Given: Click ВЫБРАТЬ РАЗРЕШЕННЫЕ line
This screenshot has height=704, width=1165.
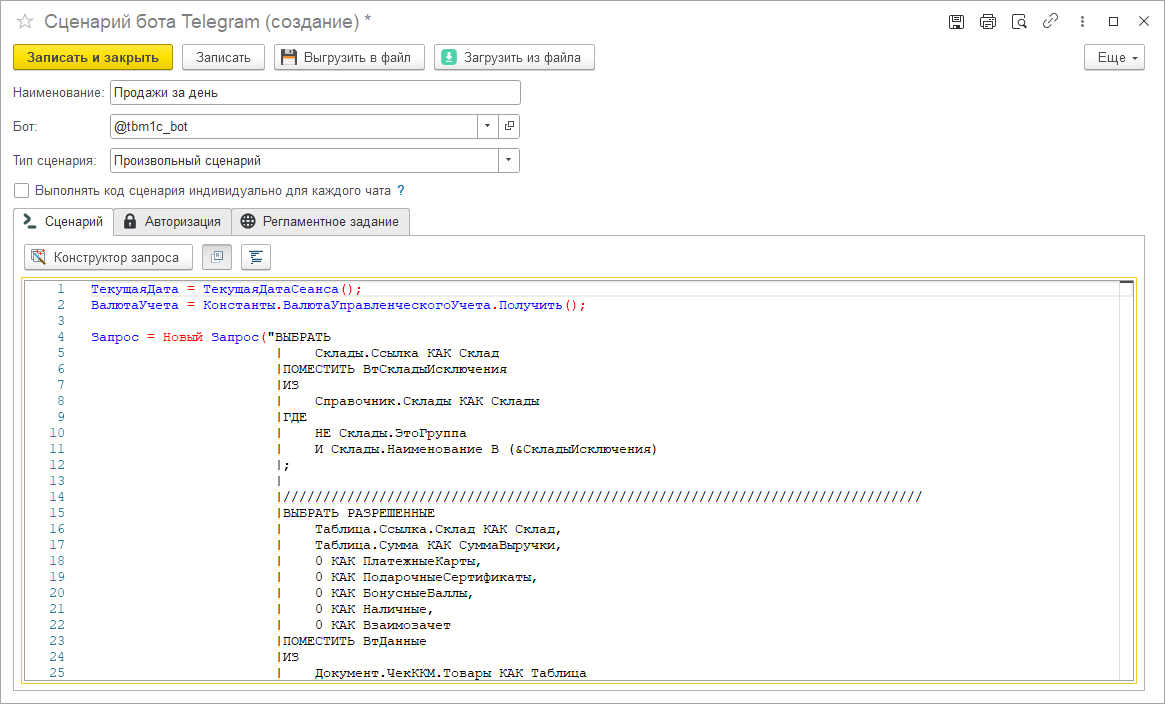Looking at the screenshot, I should 359,513.
